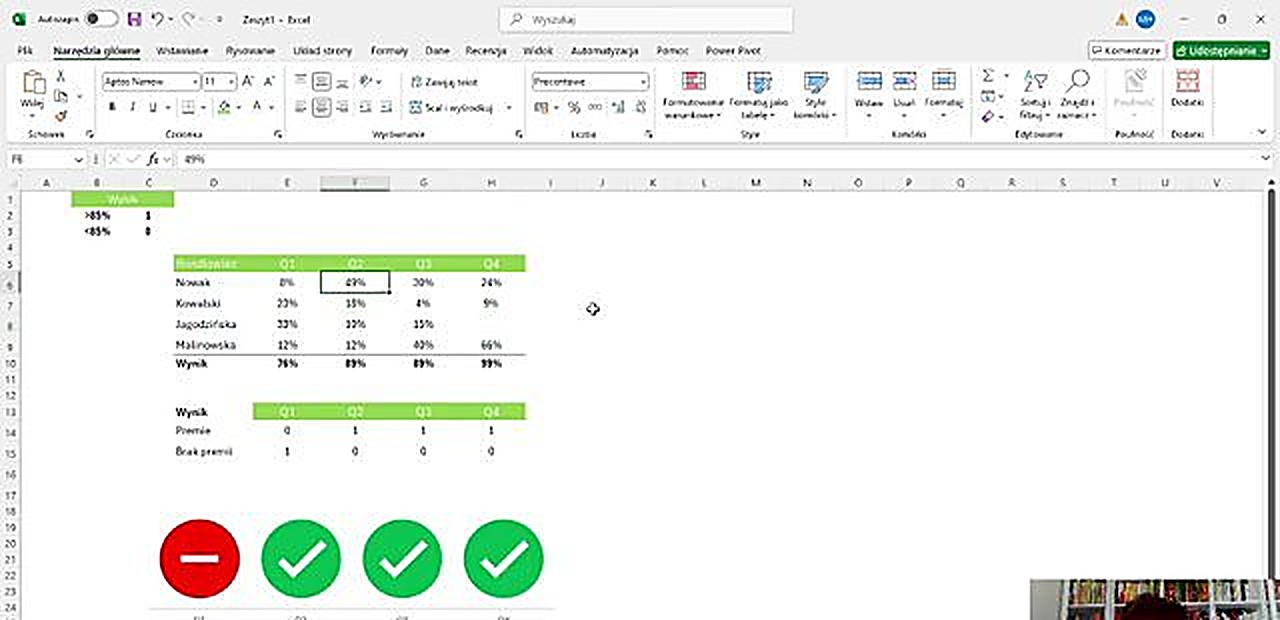The image size is (1280, 620).
Task: Click the green Udostępnianie button
Action: 1220,50
